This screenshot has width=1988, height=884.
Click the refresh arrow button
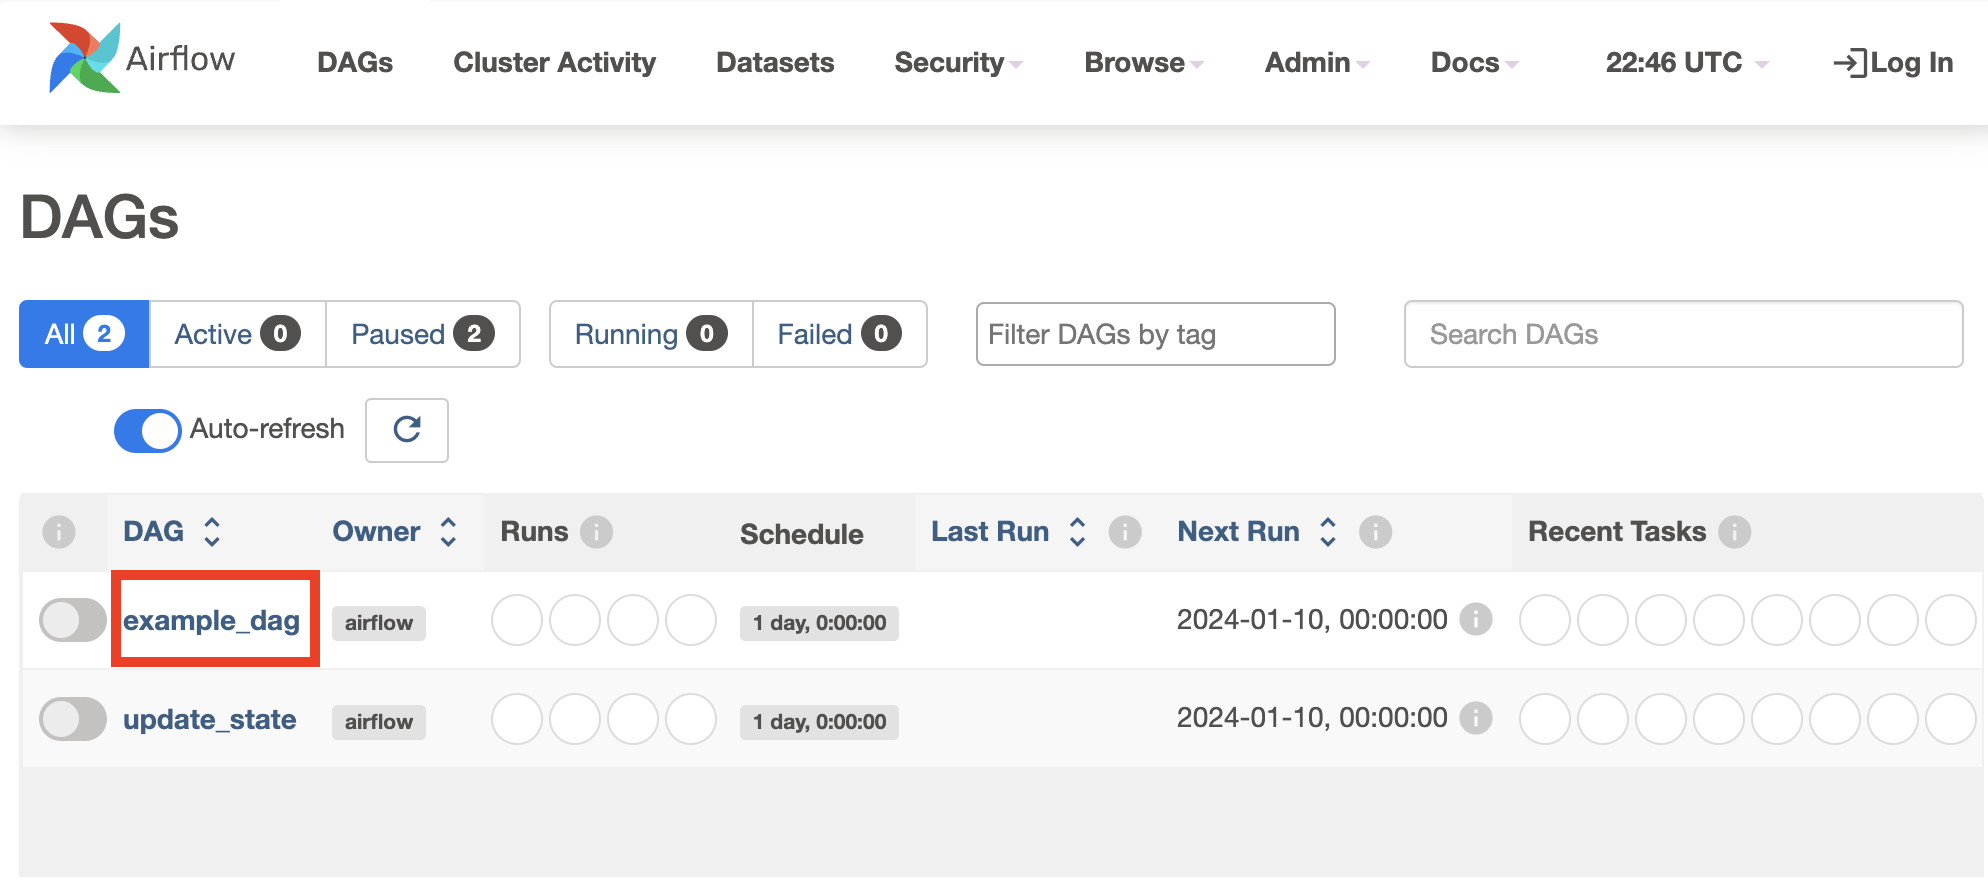click(407, 430)
